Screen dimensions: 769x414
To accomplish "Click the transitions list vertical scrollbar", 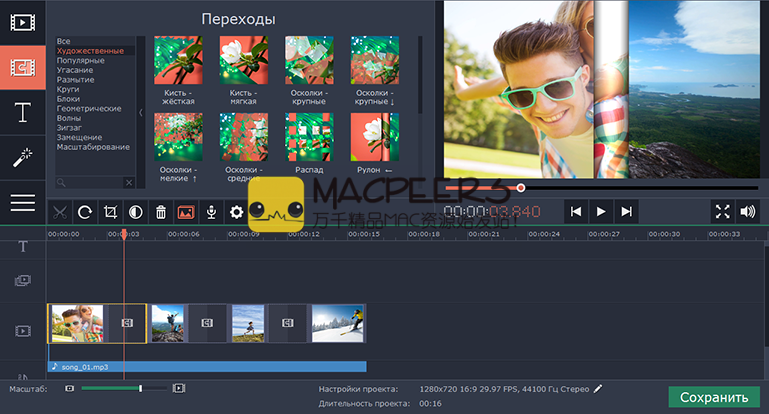I will point(420,75).
